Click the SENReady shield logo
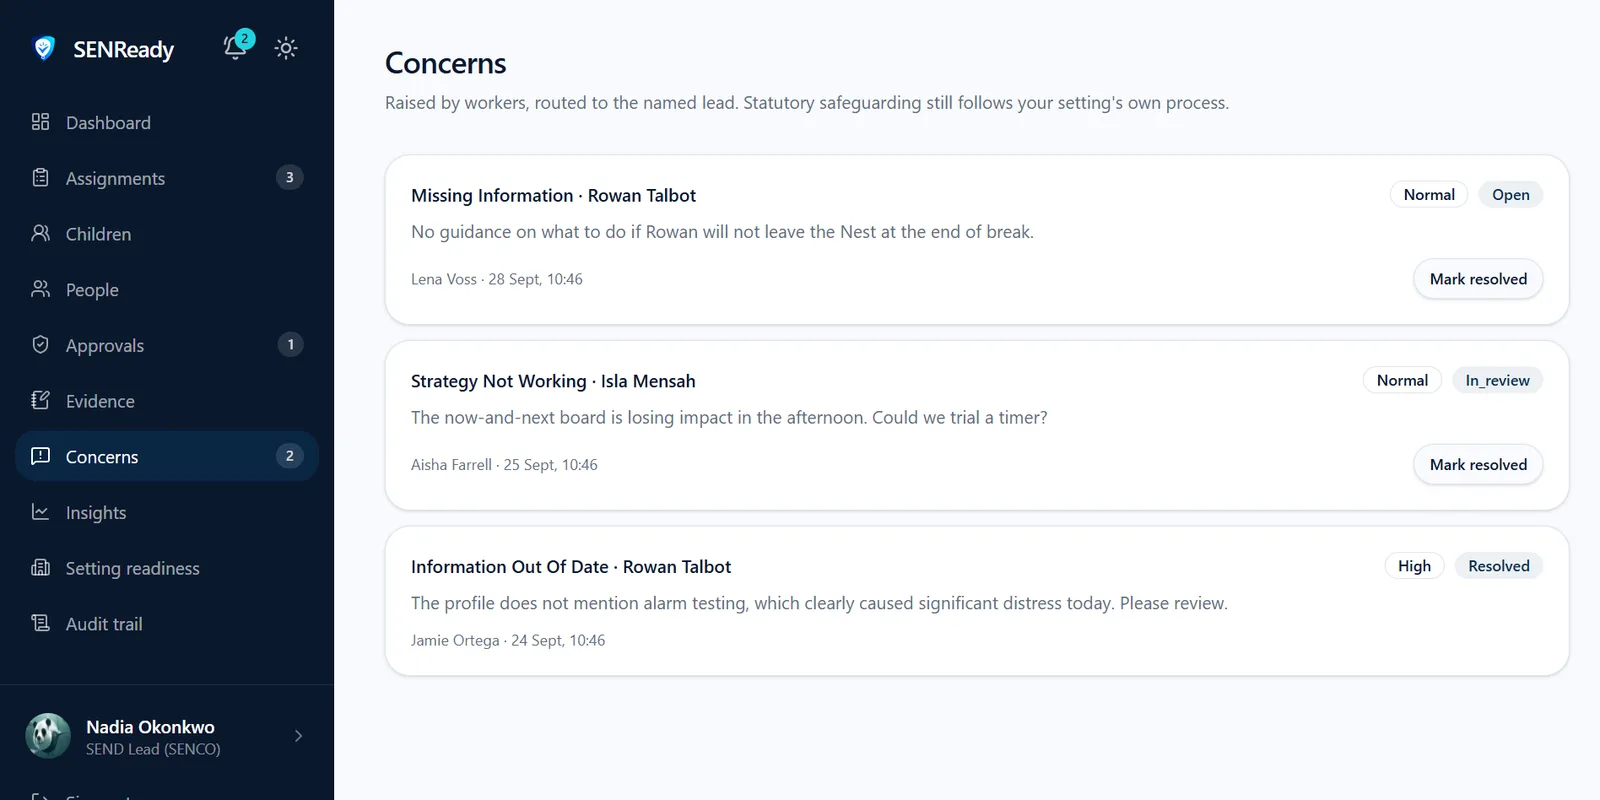The image size is (1600, 800). 44,48
